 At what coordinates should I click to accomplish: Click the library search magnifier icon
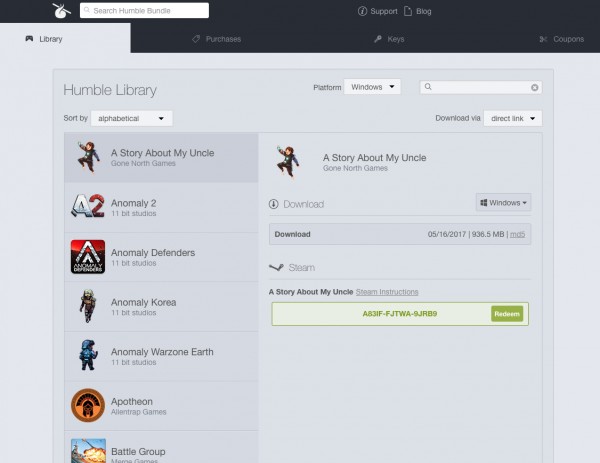pyautogui.click(x=428, y=87)
